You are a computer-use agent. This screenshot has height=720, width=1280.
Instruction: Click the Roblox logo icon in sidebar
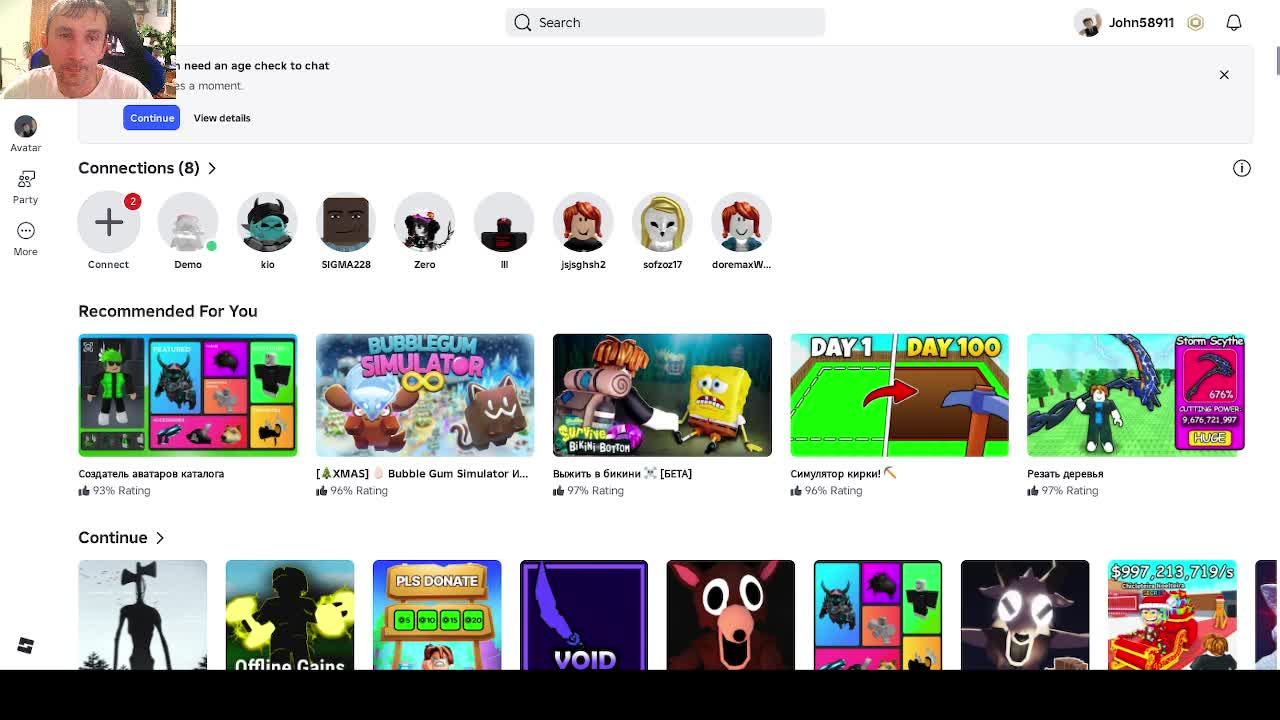pyautogui.click(x=26, y=646)
